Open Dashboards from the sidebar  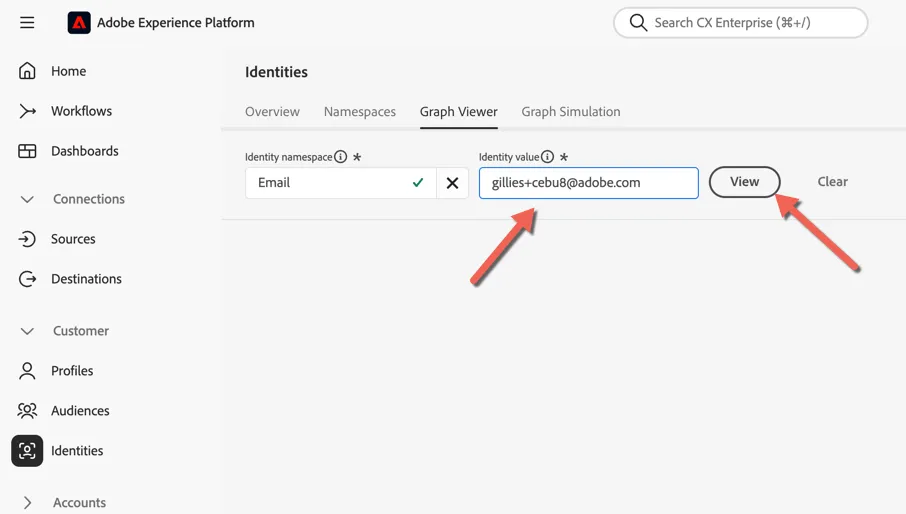point(85,151)
